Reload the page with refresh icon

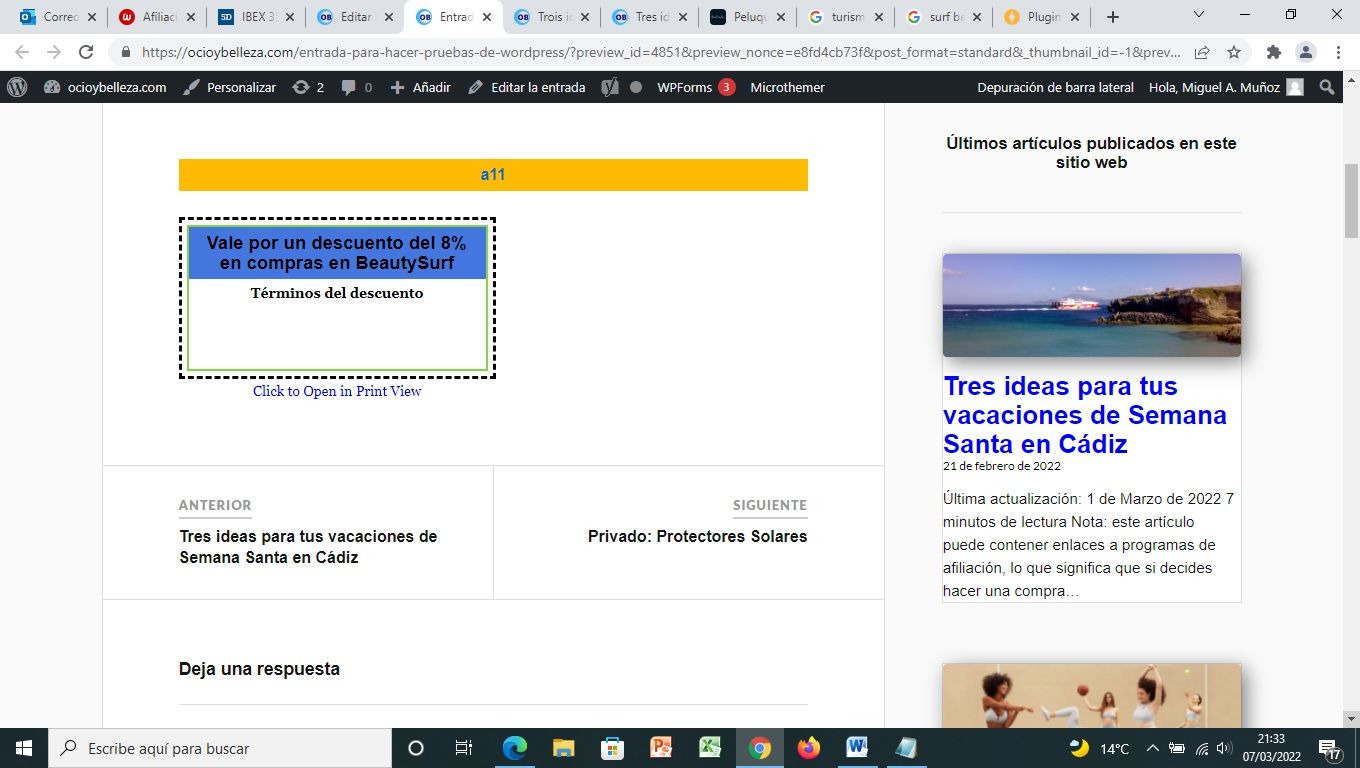86,52
